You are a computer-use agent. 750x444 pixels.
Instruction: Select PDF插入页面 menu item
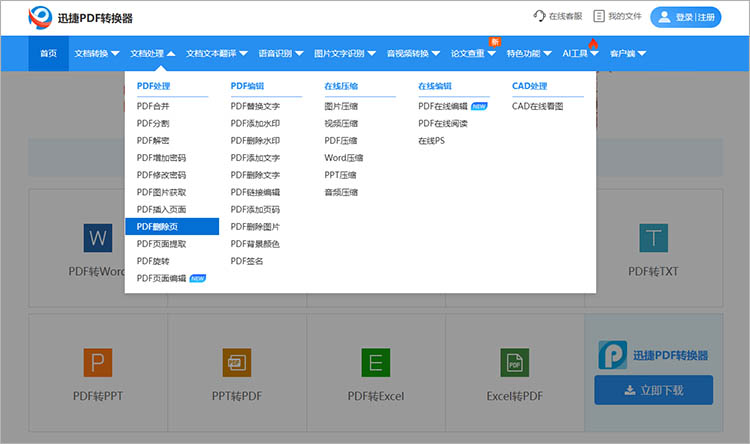[161, 210]
